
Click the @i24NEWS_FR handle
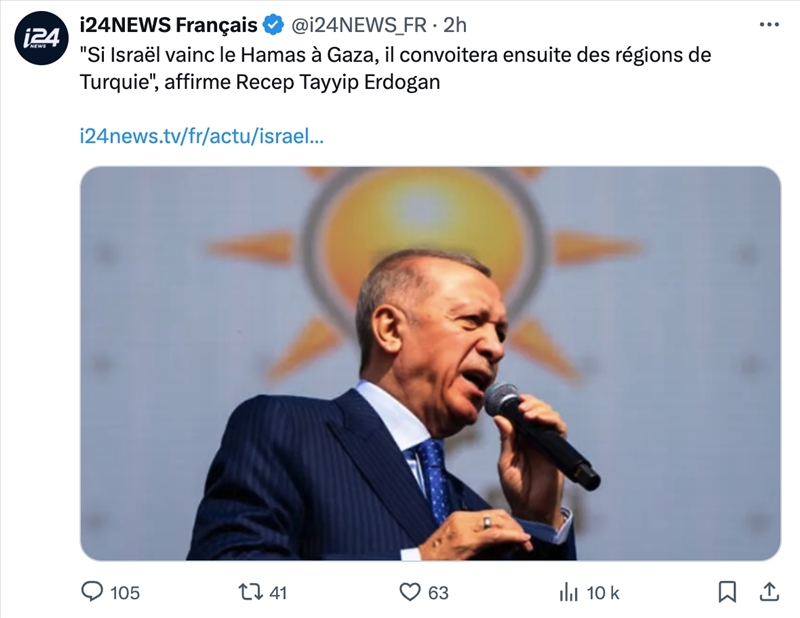coord(359,25)
